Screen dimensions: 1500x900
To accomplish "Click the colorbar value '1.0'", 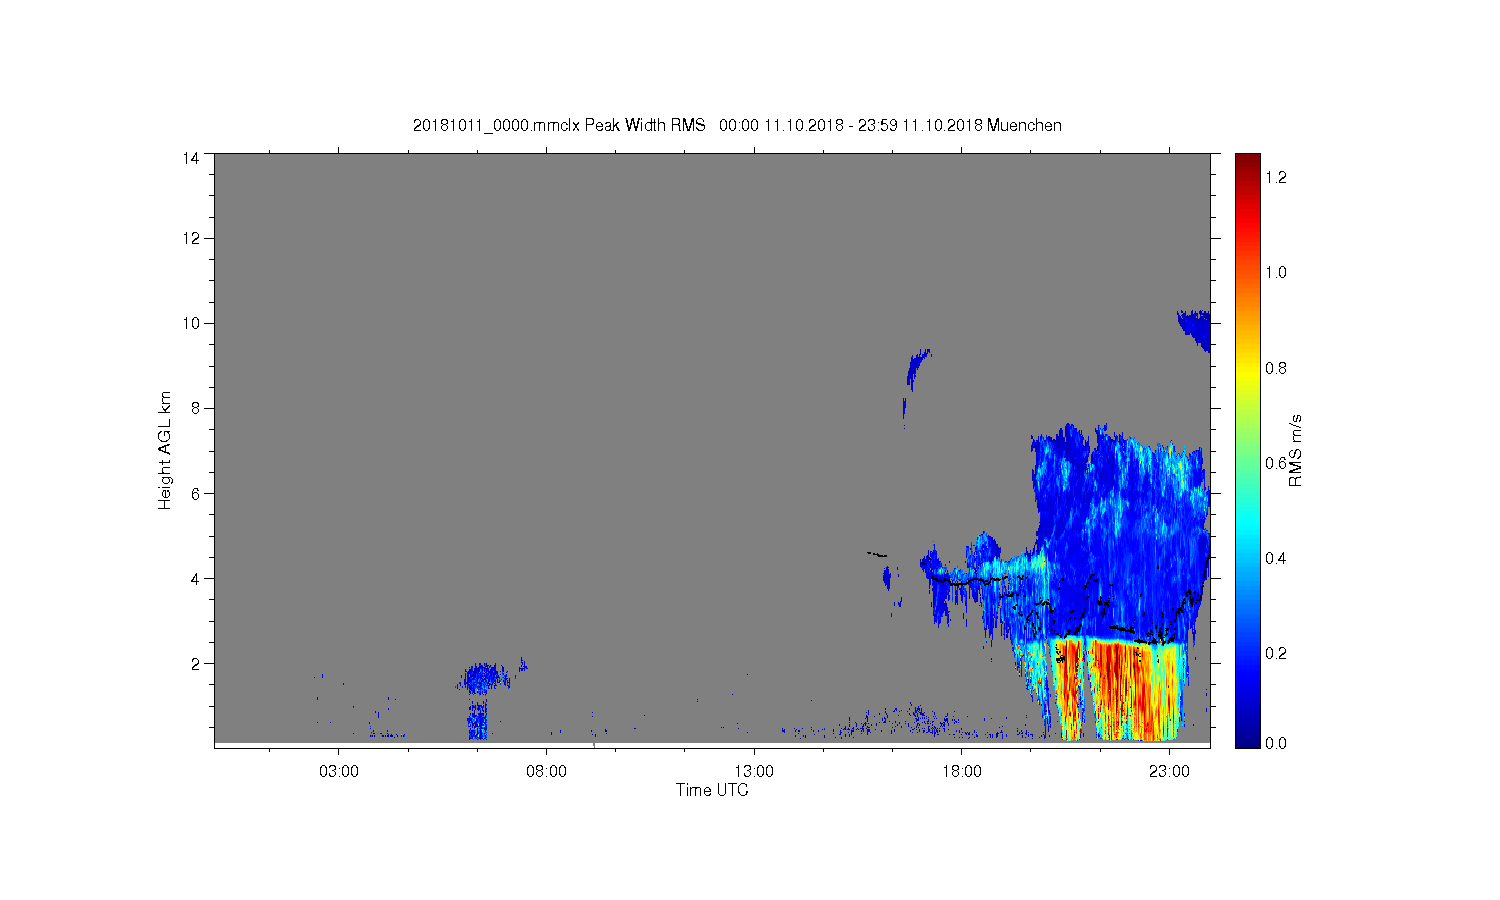I will click(1276, 272).
